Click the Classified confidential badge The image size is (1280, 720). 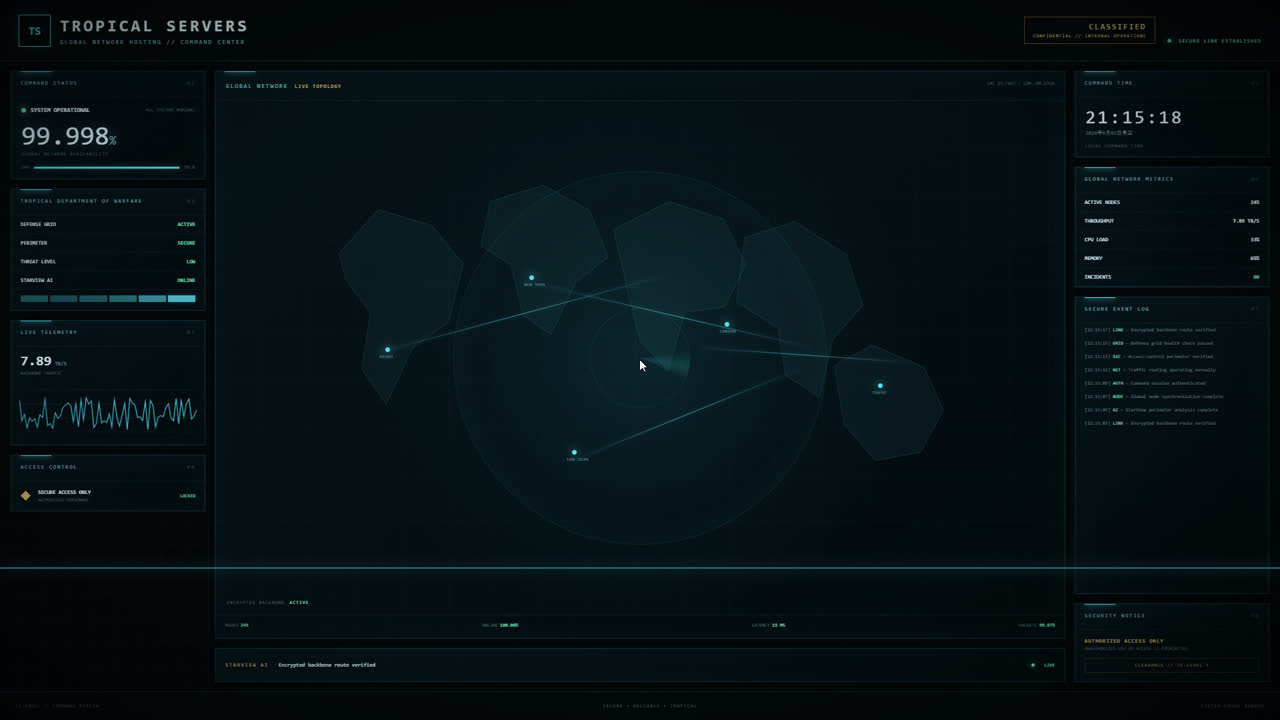1089,30
